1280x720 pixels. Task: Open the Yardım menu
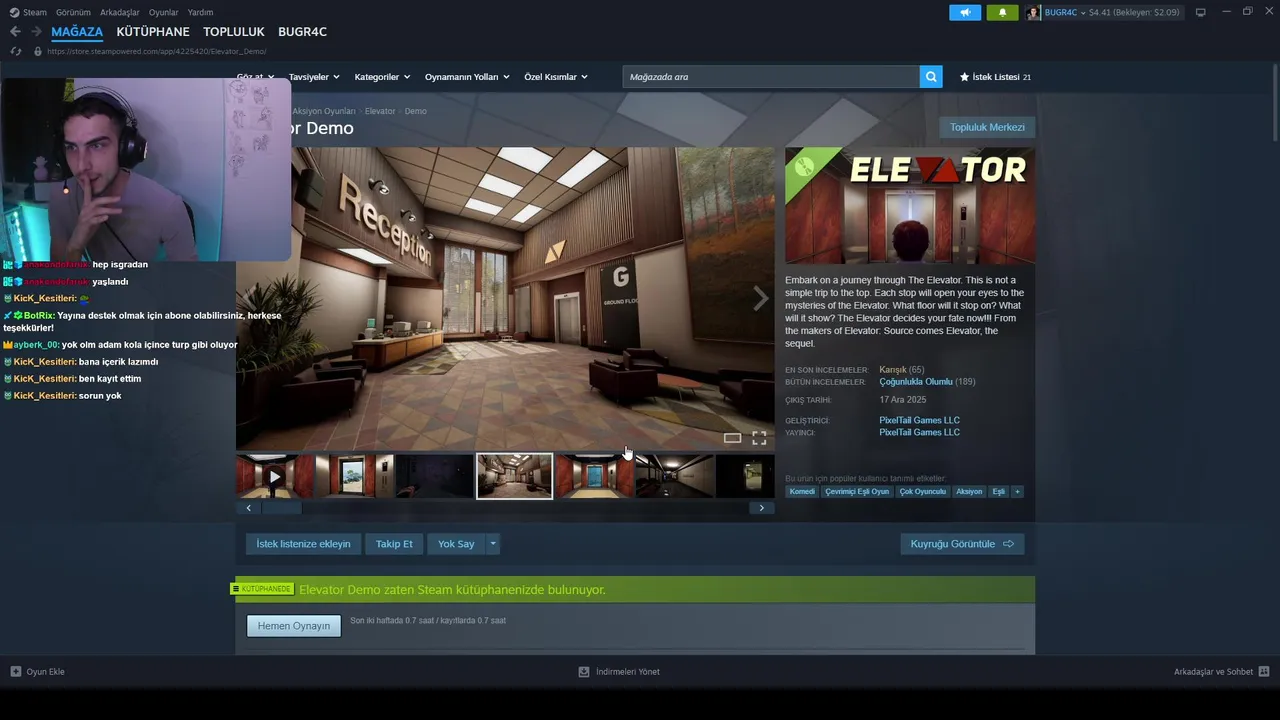coord(200,12)
